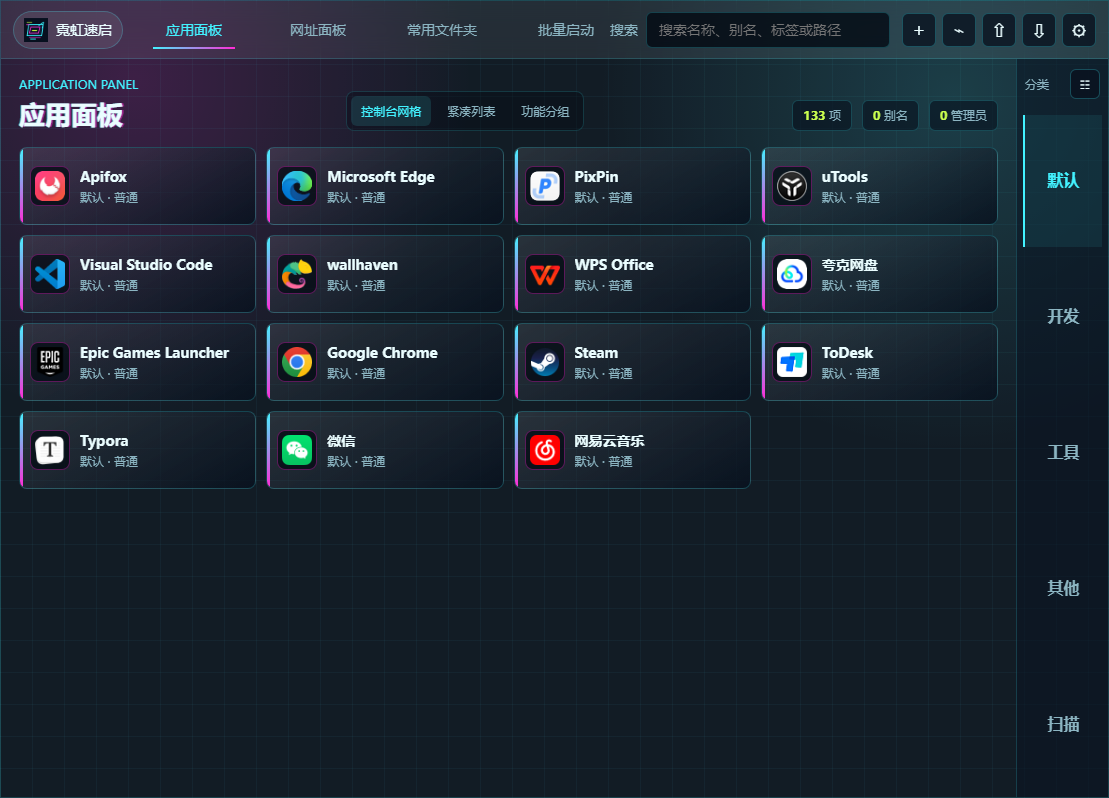Open the uTools app icon

(x=791, y=186)
